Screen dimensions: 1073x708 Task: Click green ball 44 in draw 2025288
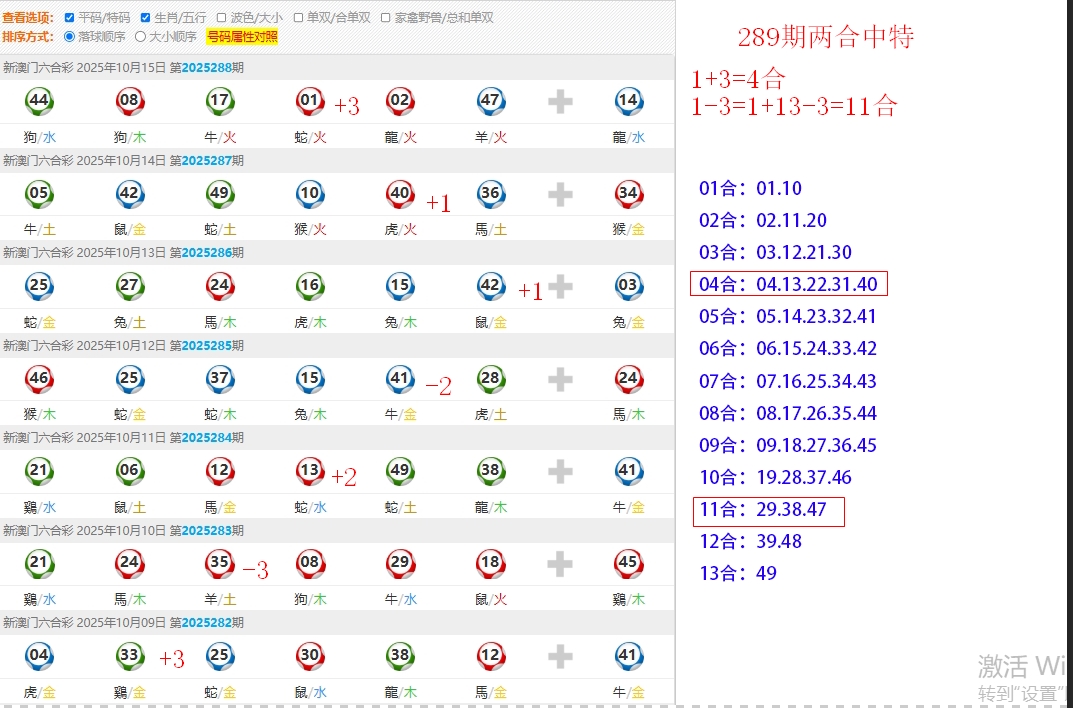point(39,101)
